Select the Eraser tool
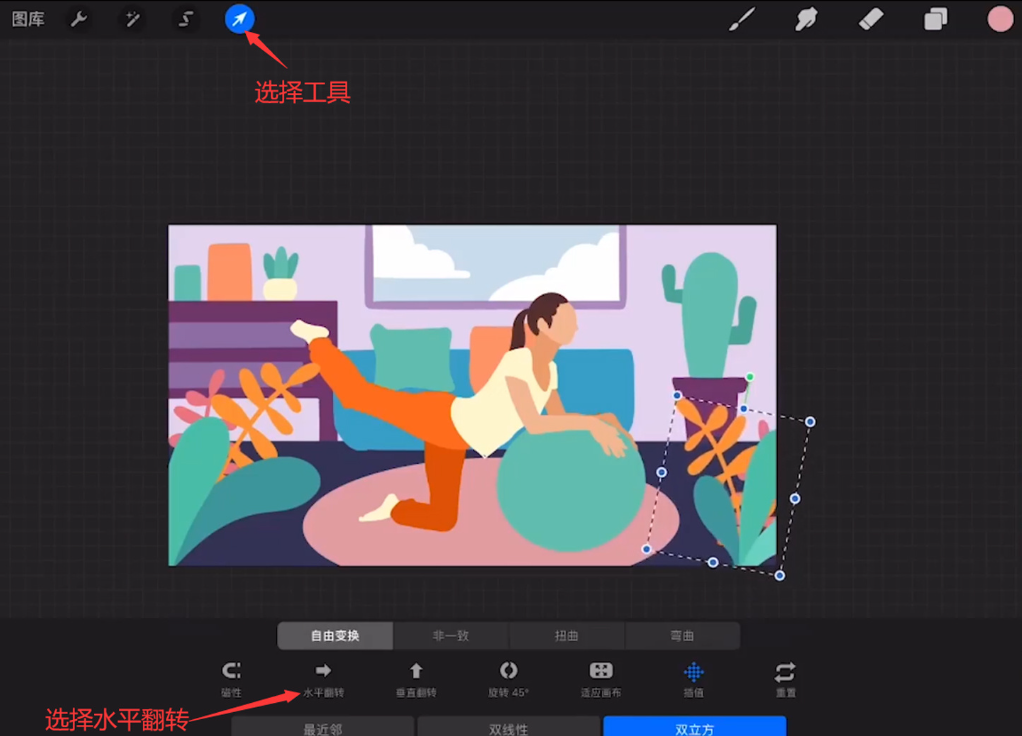Screen dimensions: 1022x736 click(869, 19)
